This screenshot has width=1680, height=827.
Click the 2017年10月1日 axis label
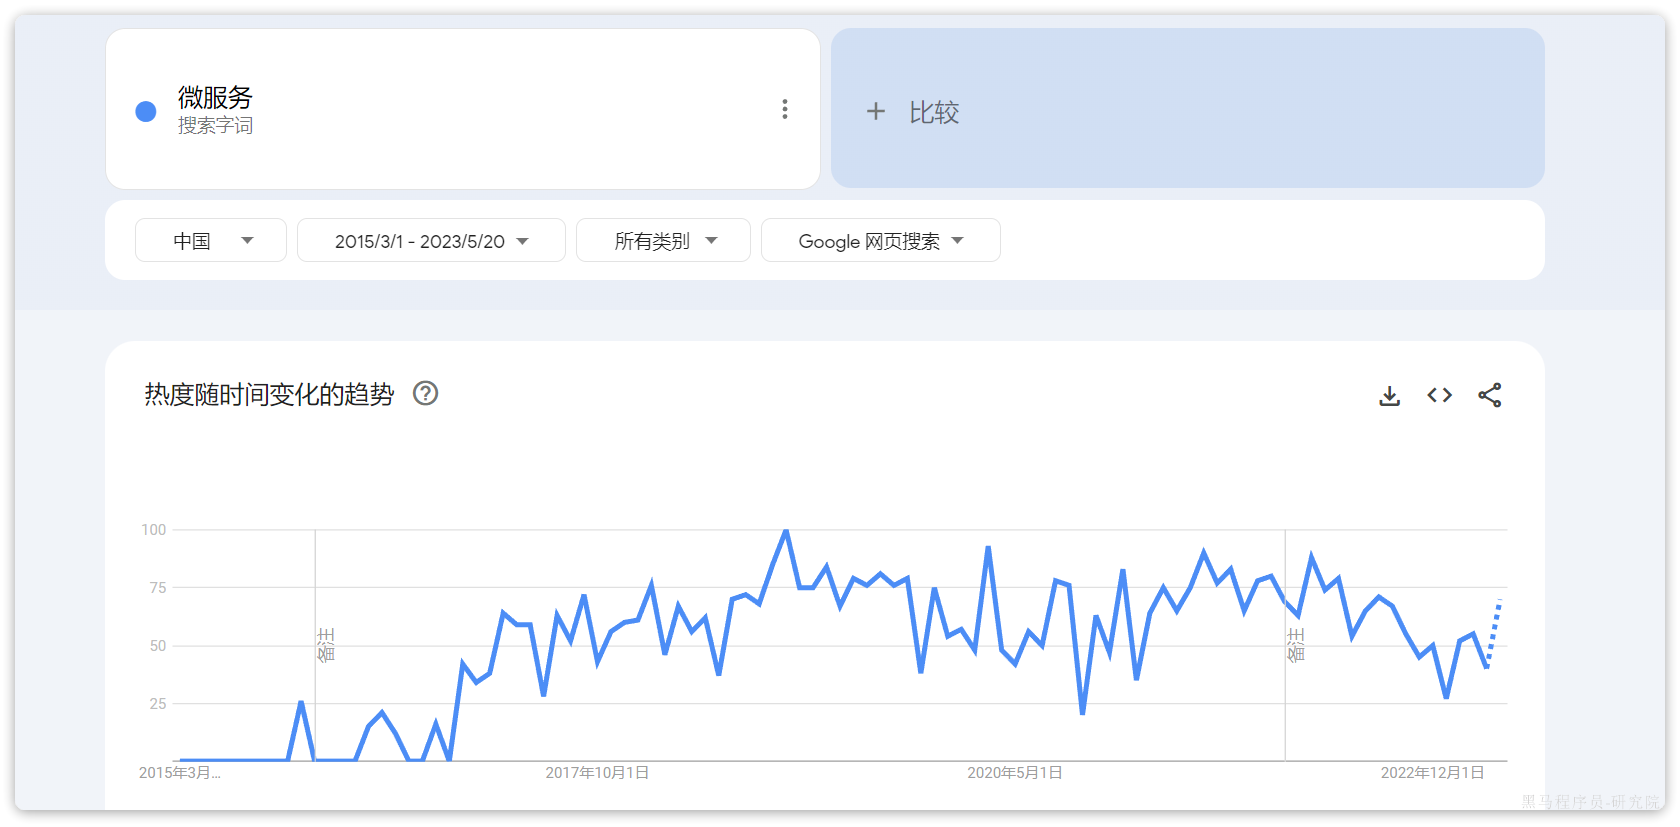[597, 773]
